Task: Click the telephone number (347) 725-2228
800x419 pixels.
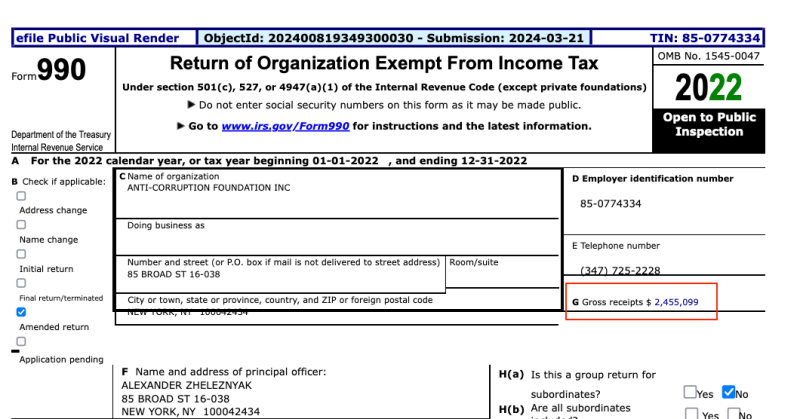Action: 620,271
